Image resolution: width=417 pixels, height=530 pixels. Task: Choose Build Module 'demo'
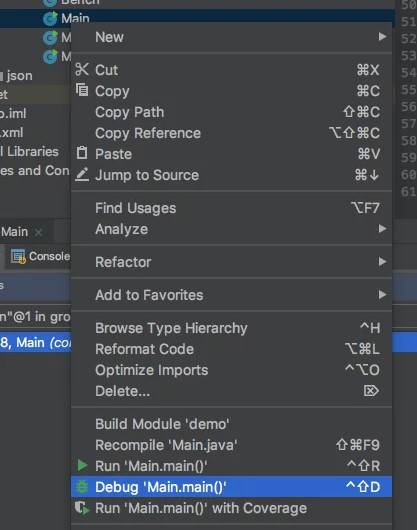click(231, 424)
